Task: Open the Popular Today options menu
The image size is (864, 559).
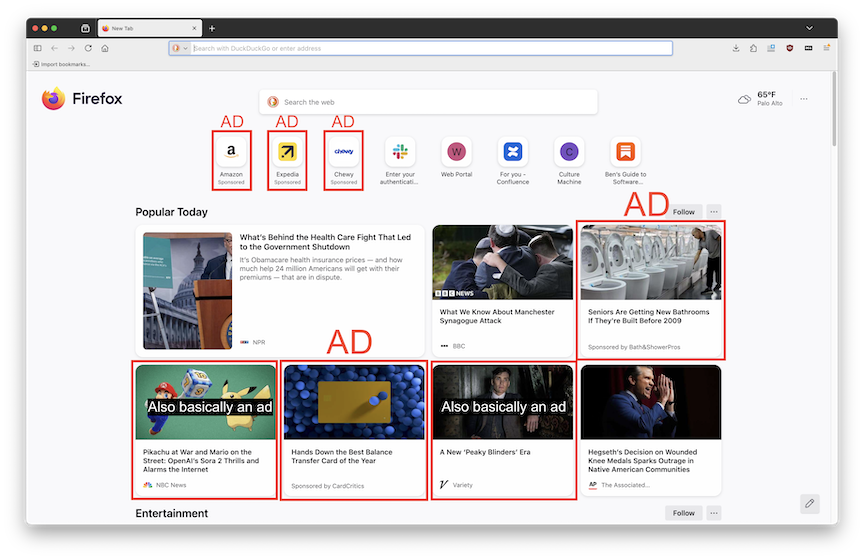Action: coord(714,212)
